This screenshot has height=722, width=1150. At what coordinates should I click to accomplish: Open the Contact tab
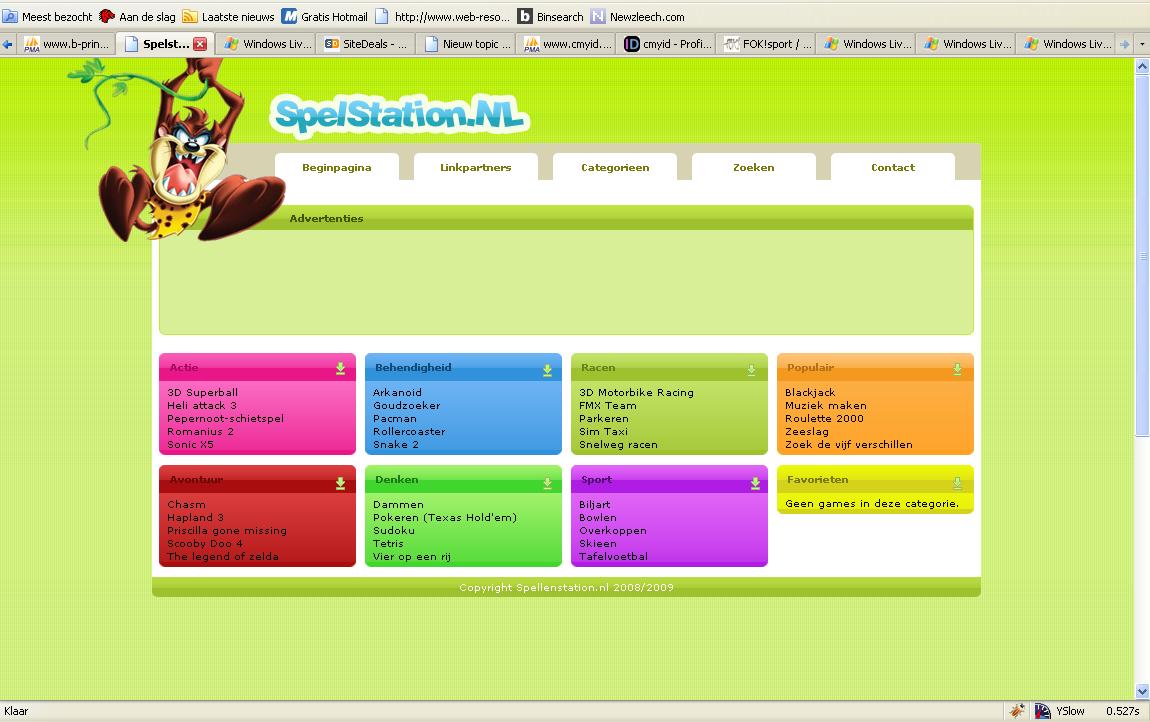click(x=893, y=167)
